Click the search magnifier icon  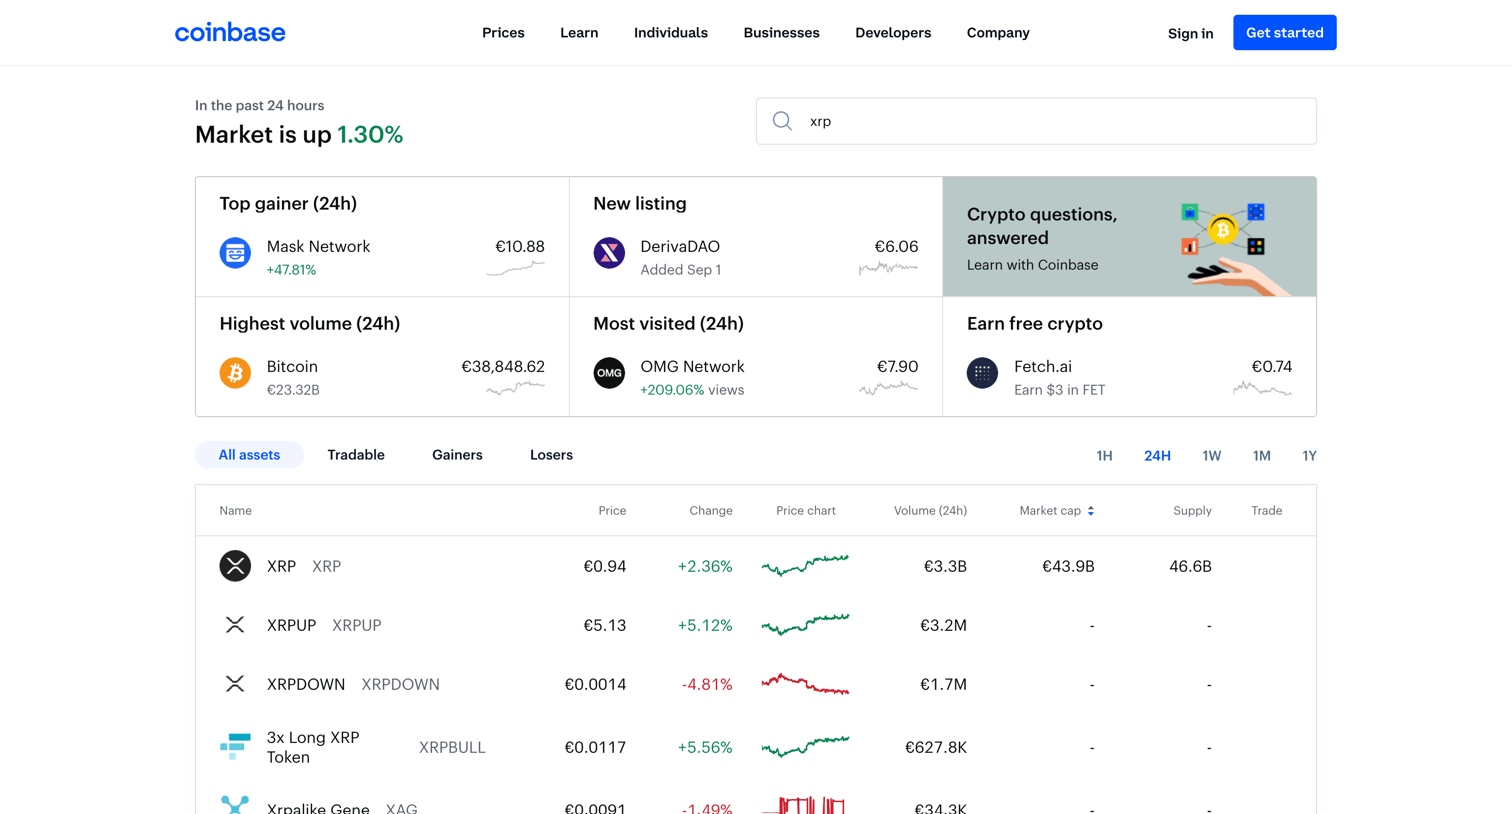[782, 121]
